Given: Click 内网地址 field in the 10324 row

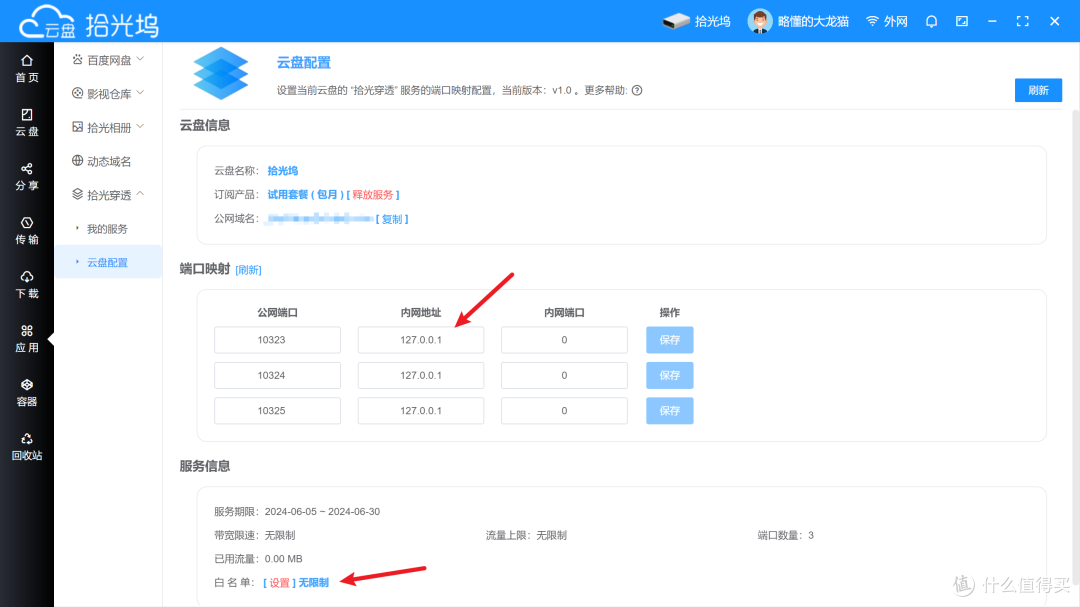Looking at the screenshot, I should click(421, 375).
